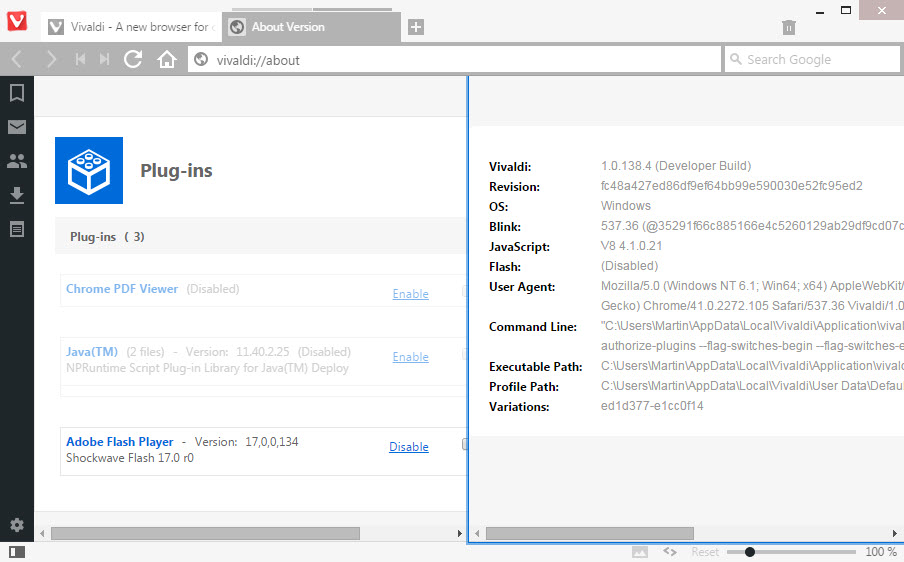Click the left pane horizontal scrollbar thumb
This screenshot has width=904, height=562.
(205, 534)
